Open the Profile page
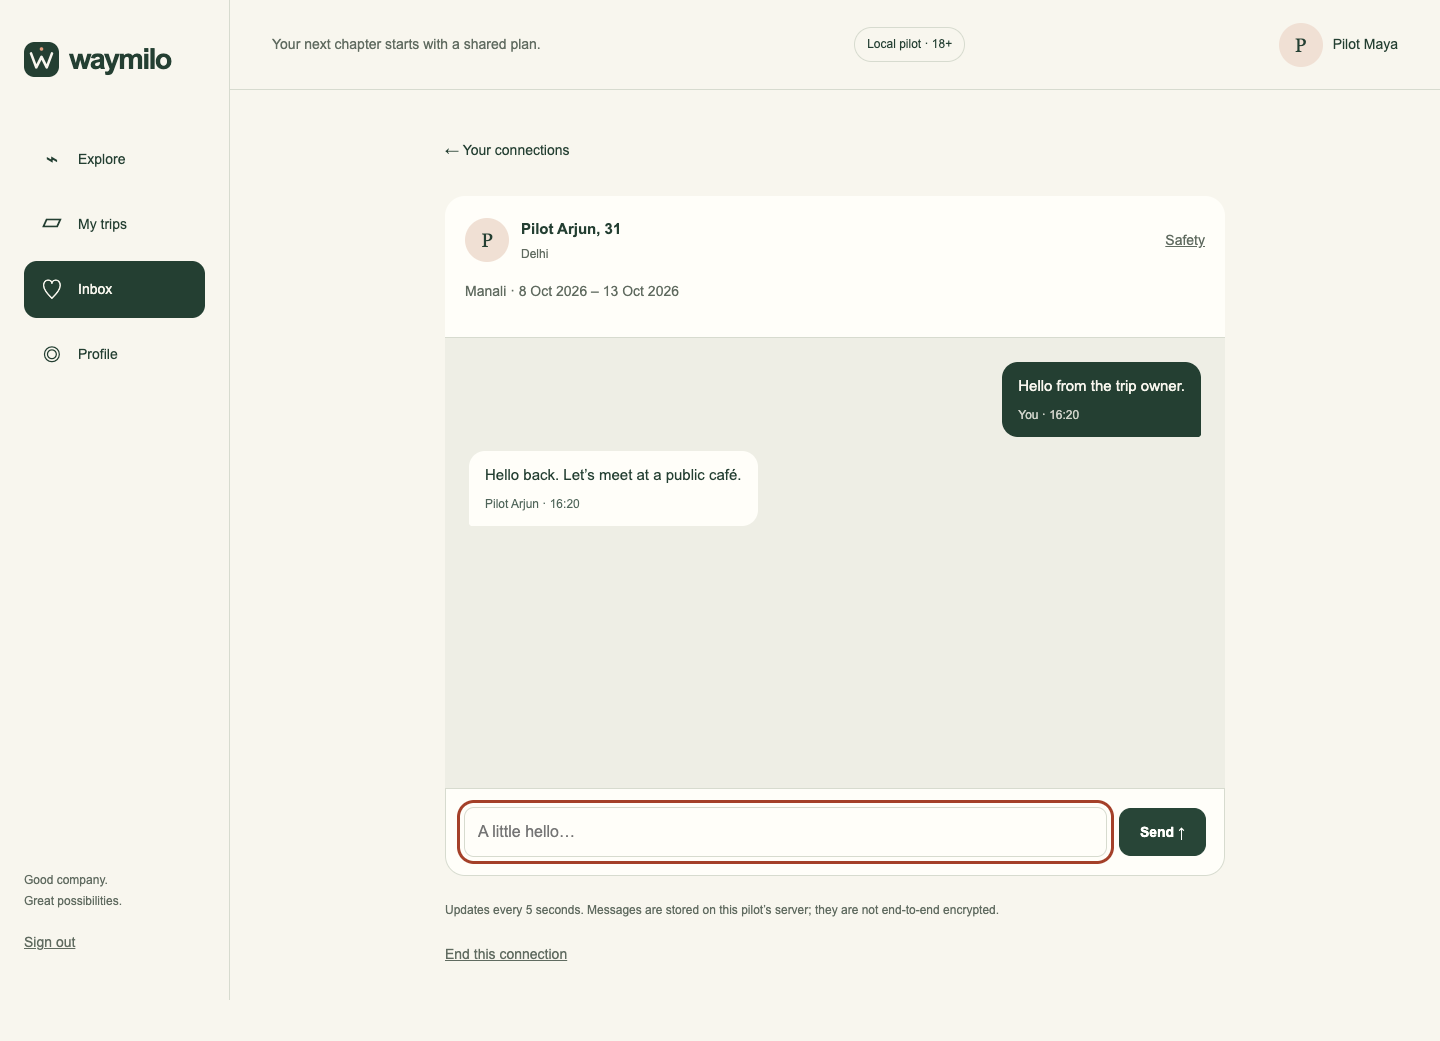Viewport: 1440px width, 1041px height. (x=114, y=354)
